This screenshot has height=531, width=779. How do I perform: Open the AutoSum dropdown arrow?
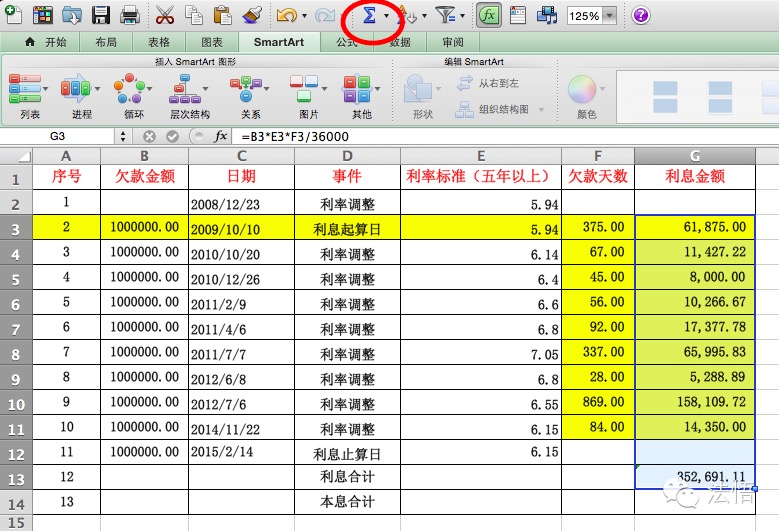click(386, 16)
